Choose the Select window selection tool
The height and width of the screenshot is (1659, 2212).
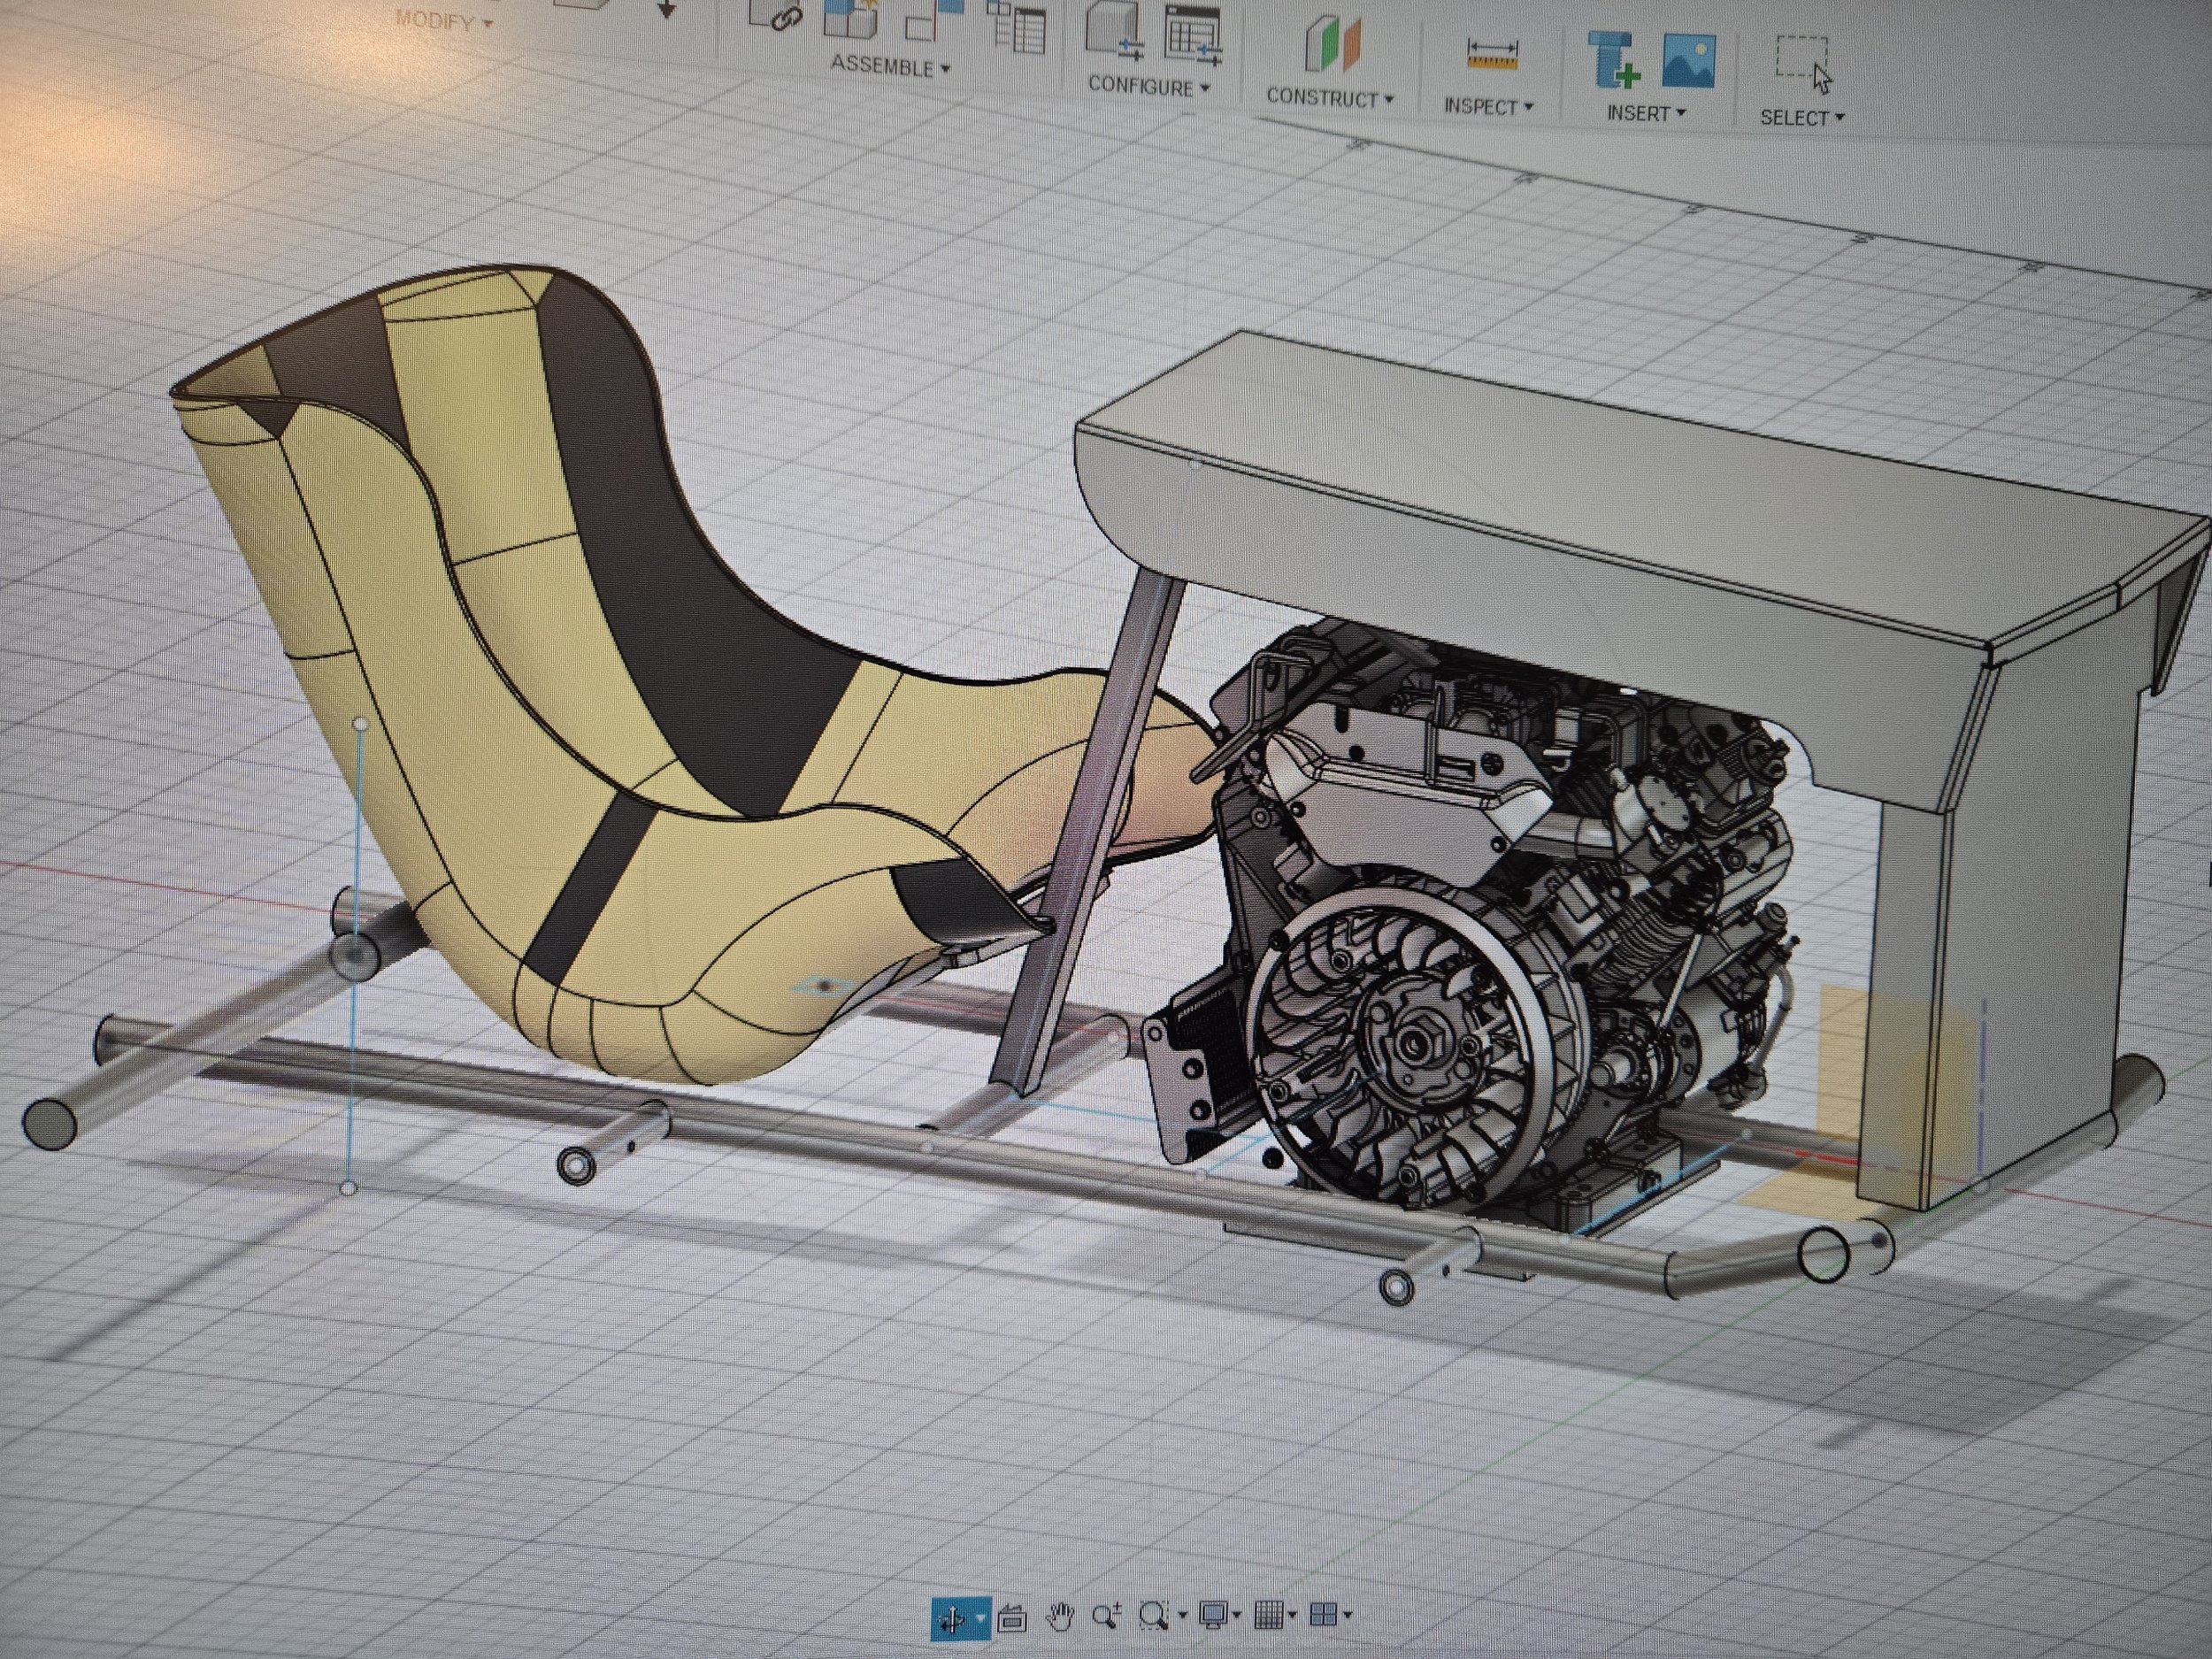coord(1803,64)
